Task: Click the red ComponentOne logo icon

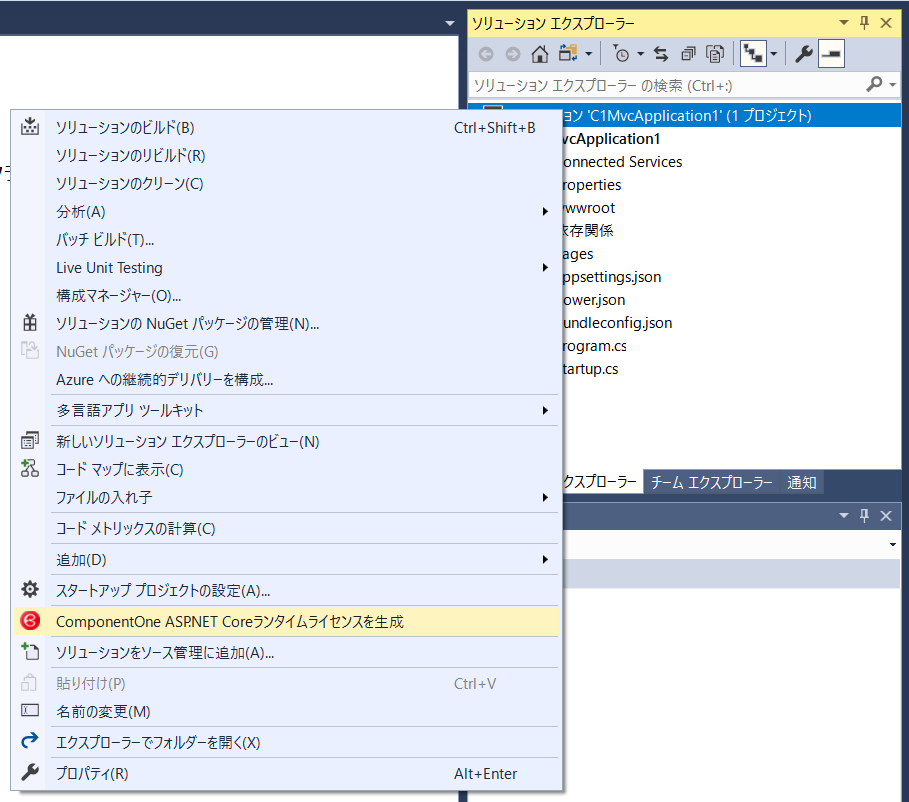Action: pyautogui.click(x=30, y=621)
